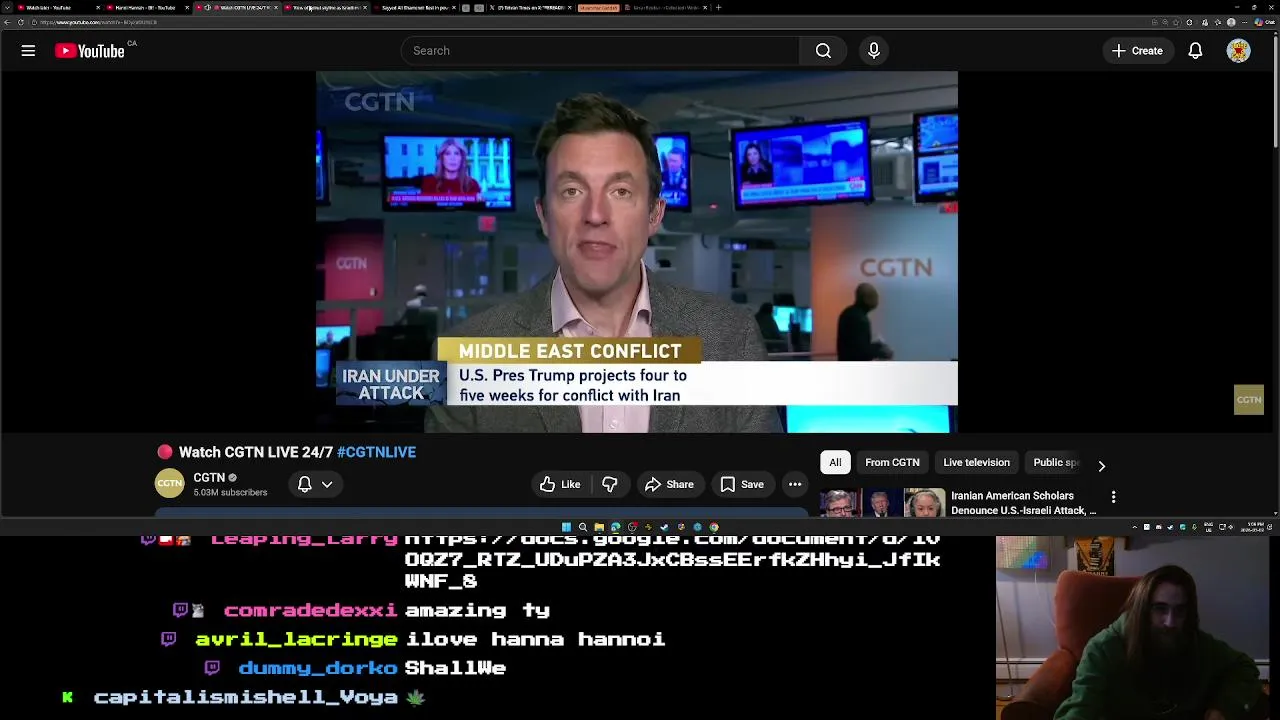Open the Create upload menu
The width and height of the screenshot is (1280, 720).
(x=1137, y=51)
